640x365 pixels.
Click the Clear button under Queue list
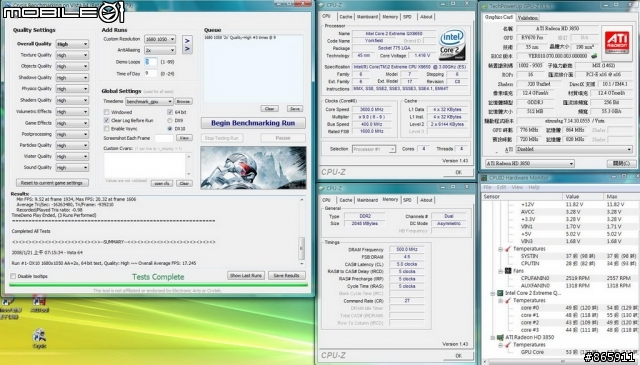pos(269,109)
